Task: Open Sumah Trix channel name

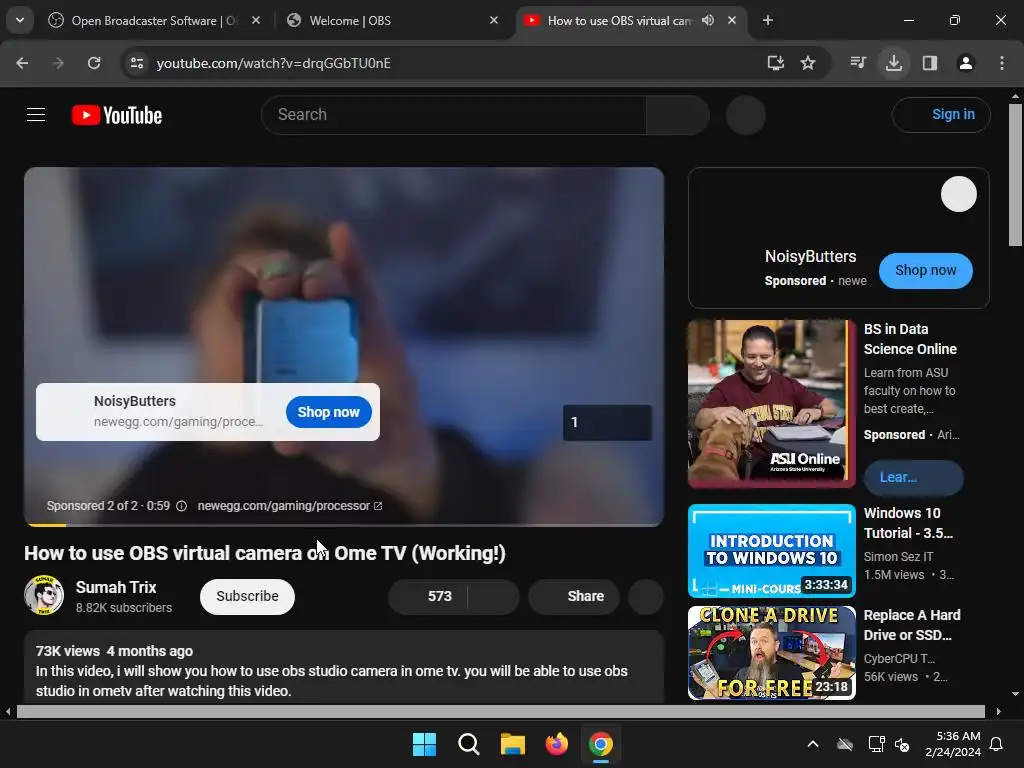Action: pos(116,587)
